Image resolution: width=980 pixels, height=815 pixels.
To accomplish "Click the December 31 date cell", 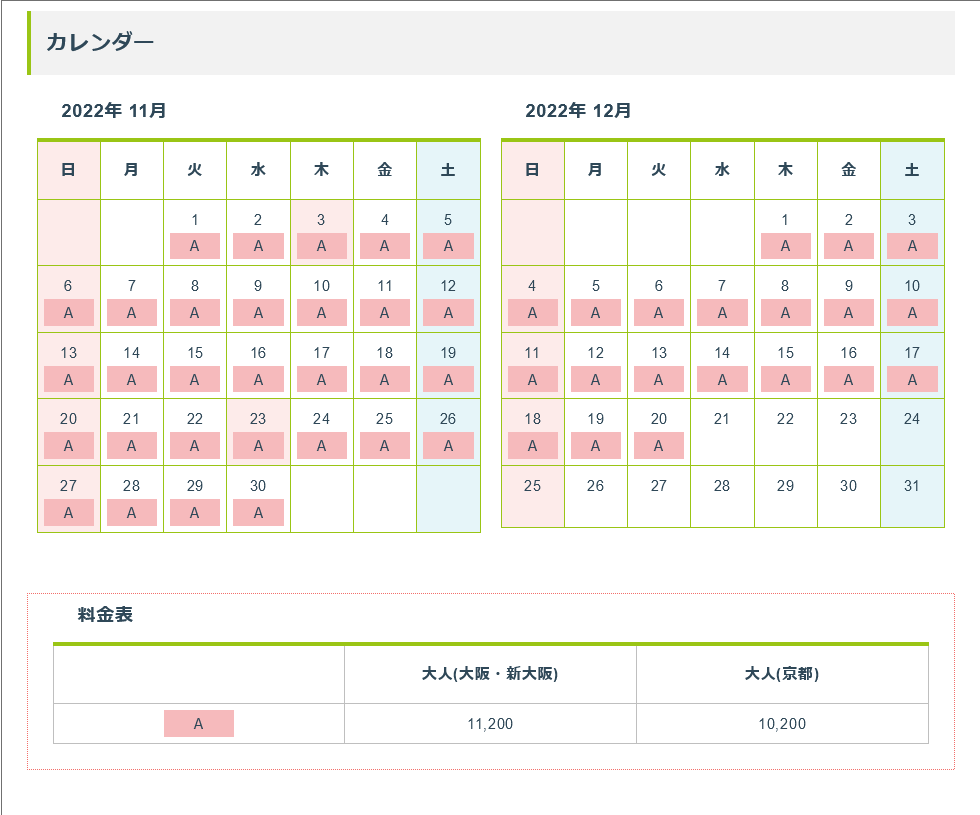I will coord(912,495).
